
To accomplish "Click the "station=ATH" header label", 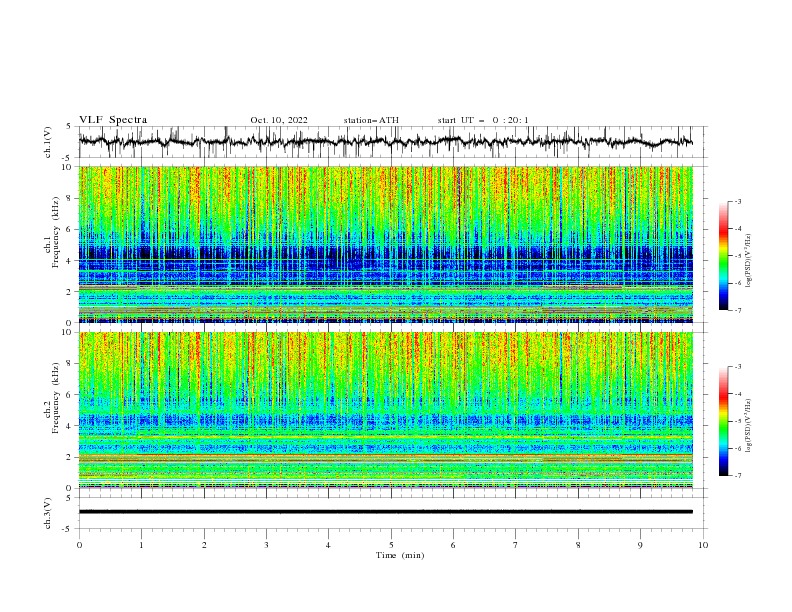I will click(x=371, y=120).
